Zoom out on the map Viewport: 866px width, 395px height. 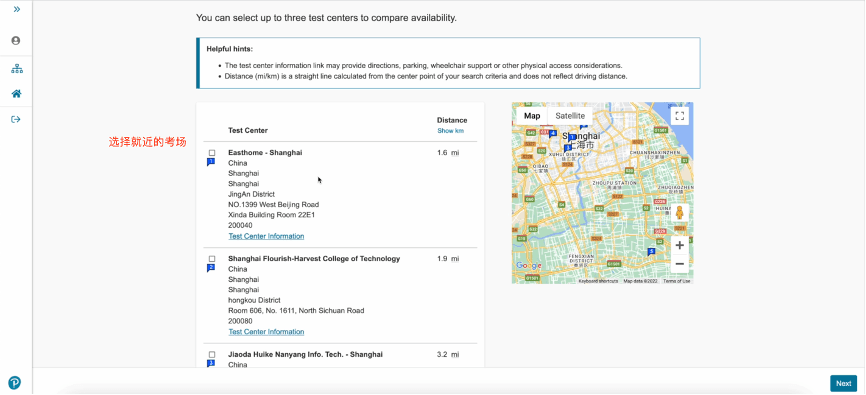[x=680, y=264]
